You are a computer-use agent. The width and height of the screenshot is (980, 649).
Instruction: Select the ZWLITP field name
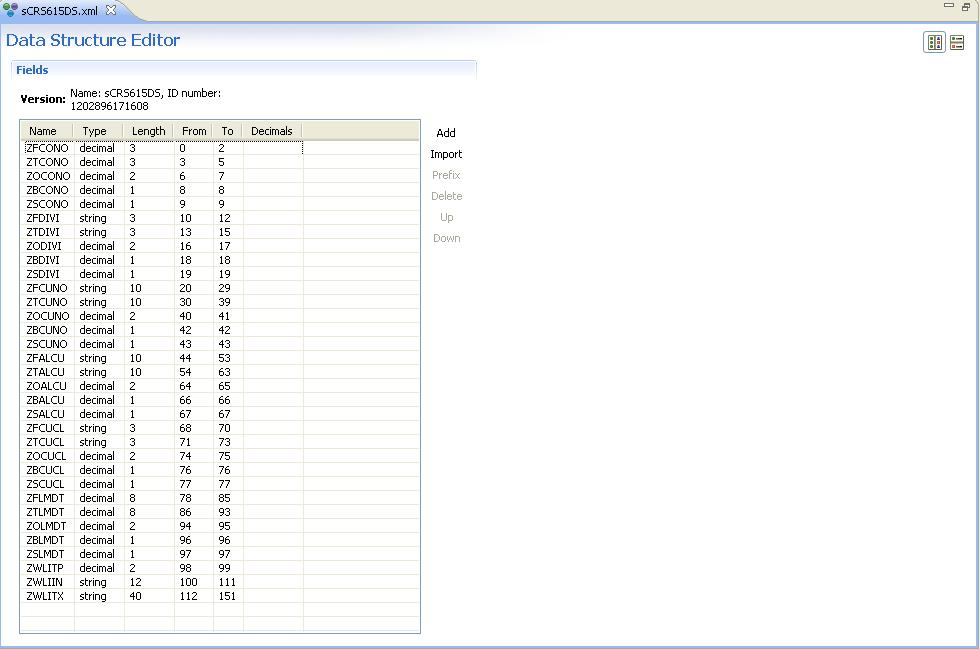coord(44,568)
